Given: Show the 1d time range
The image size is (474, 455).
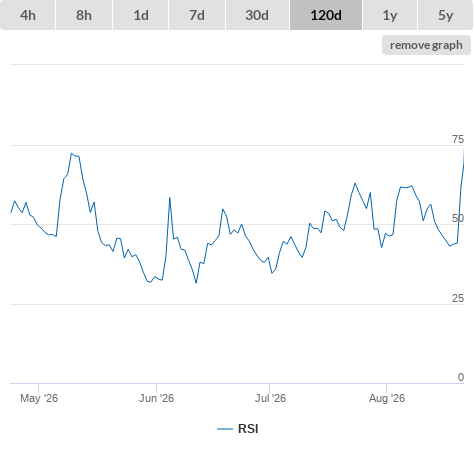Looking at the screenshot, I should (x=141, y=15).
